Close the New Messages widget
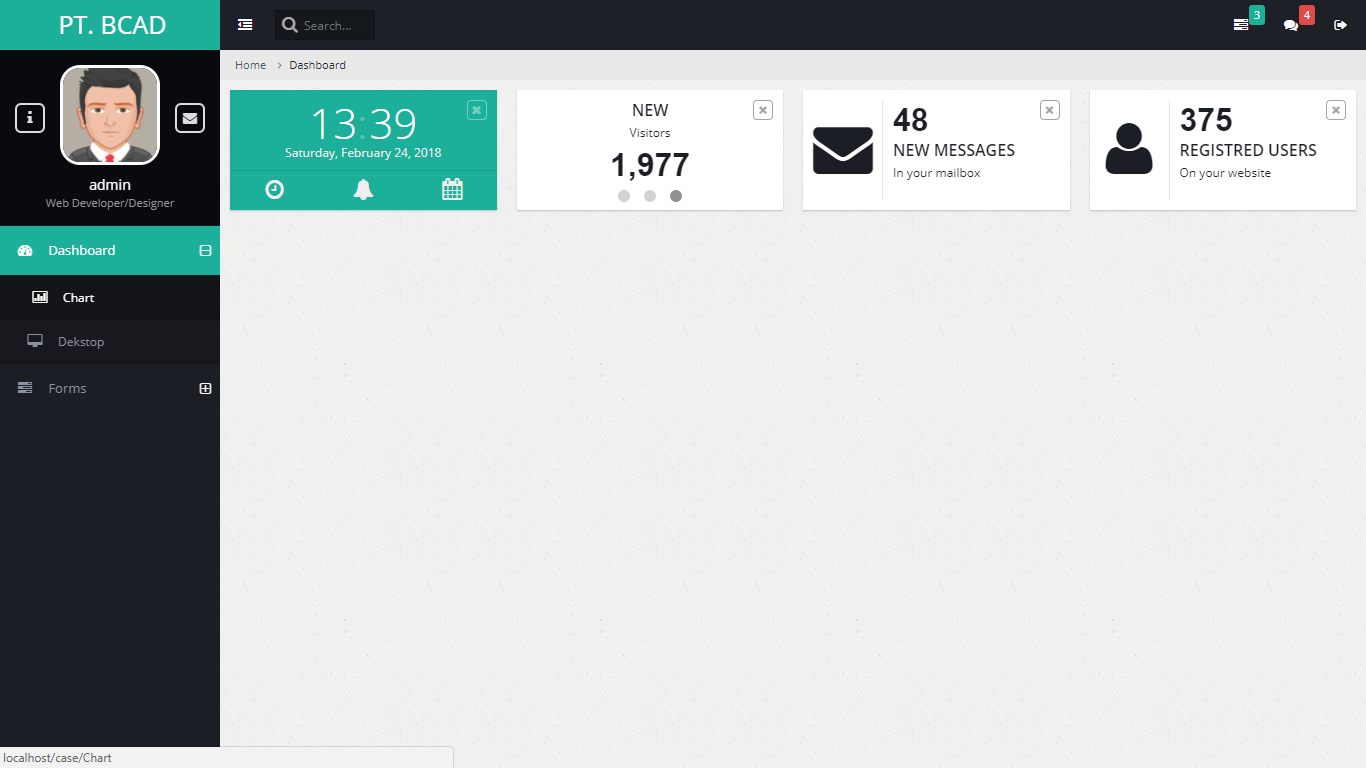 1049,110
